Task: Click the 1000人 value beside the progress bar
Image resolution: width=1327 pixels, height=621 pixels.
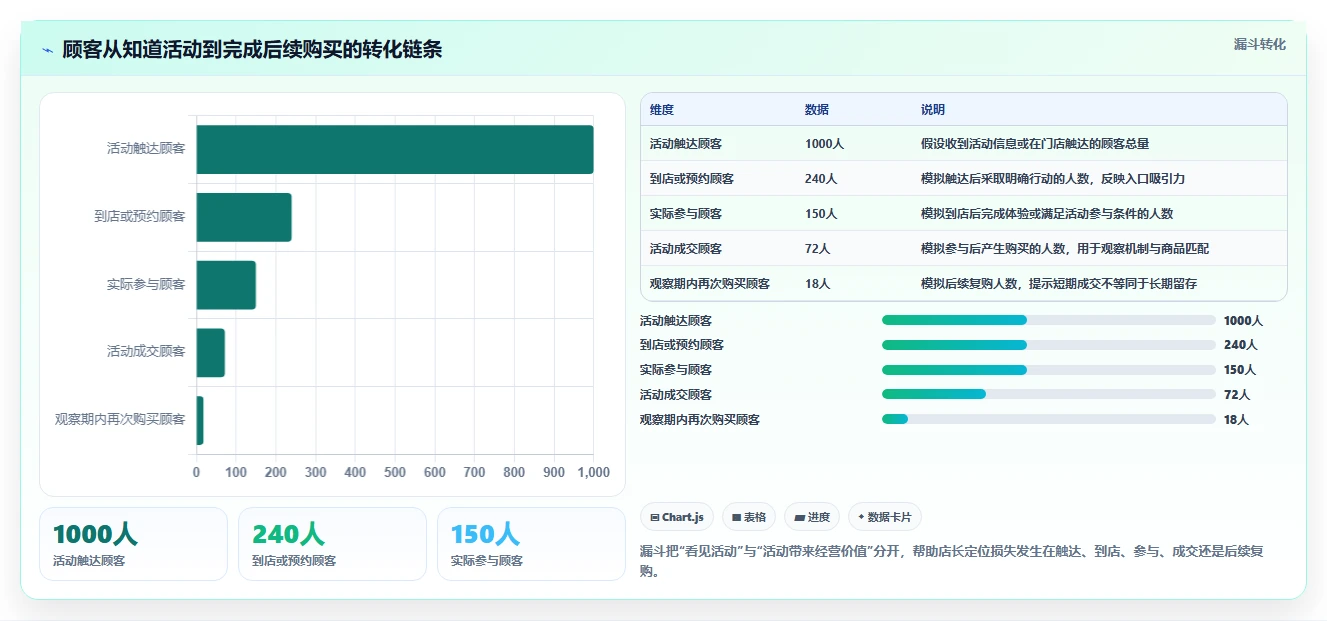Action: 1243,321
